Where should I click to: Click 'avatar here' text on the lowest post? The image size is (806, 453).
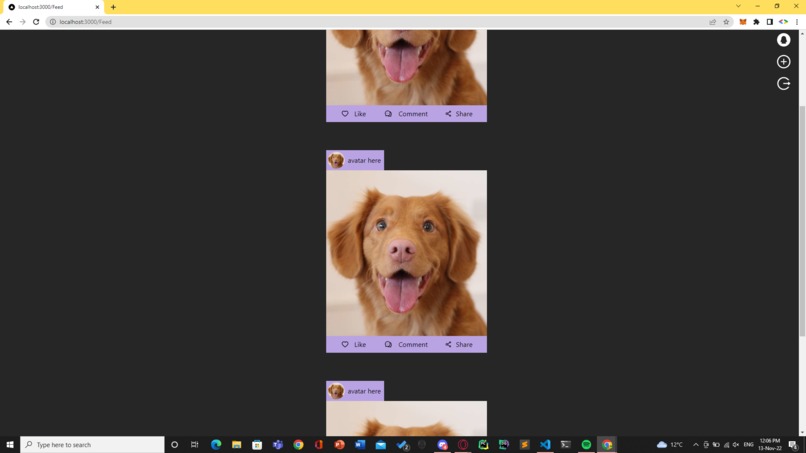tap(364, 391)
